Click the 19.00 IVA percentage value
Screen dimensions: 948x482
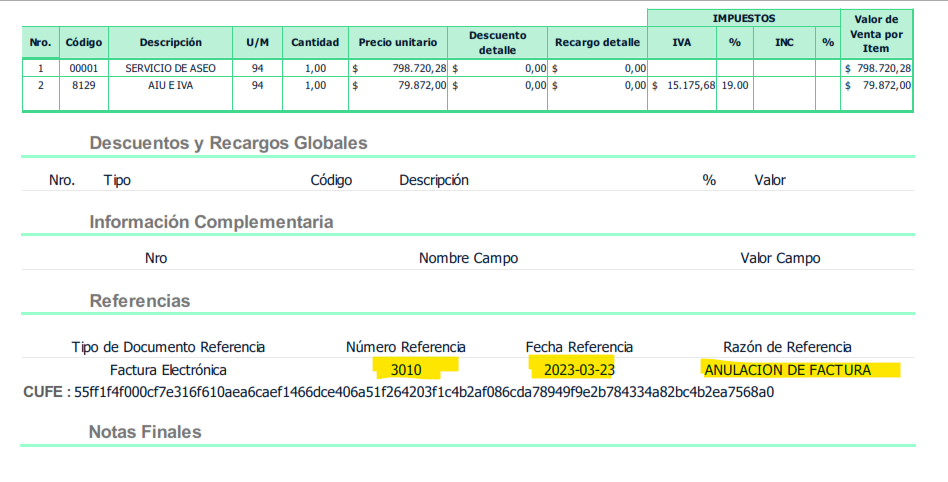[x=735, y=86]
